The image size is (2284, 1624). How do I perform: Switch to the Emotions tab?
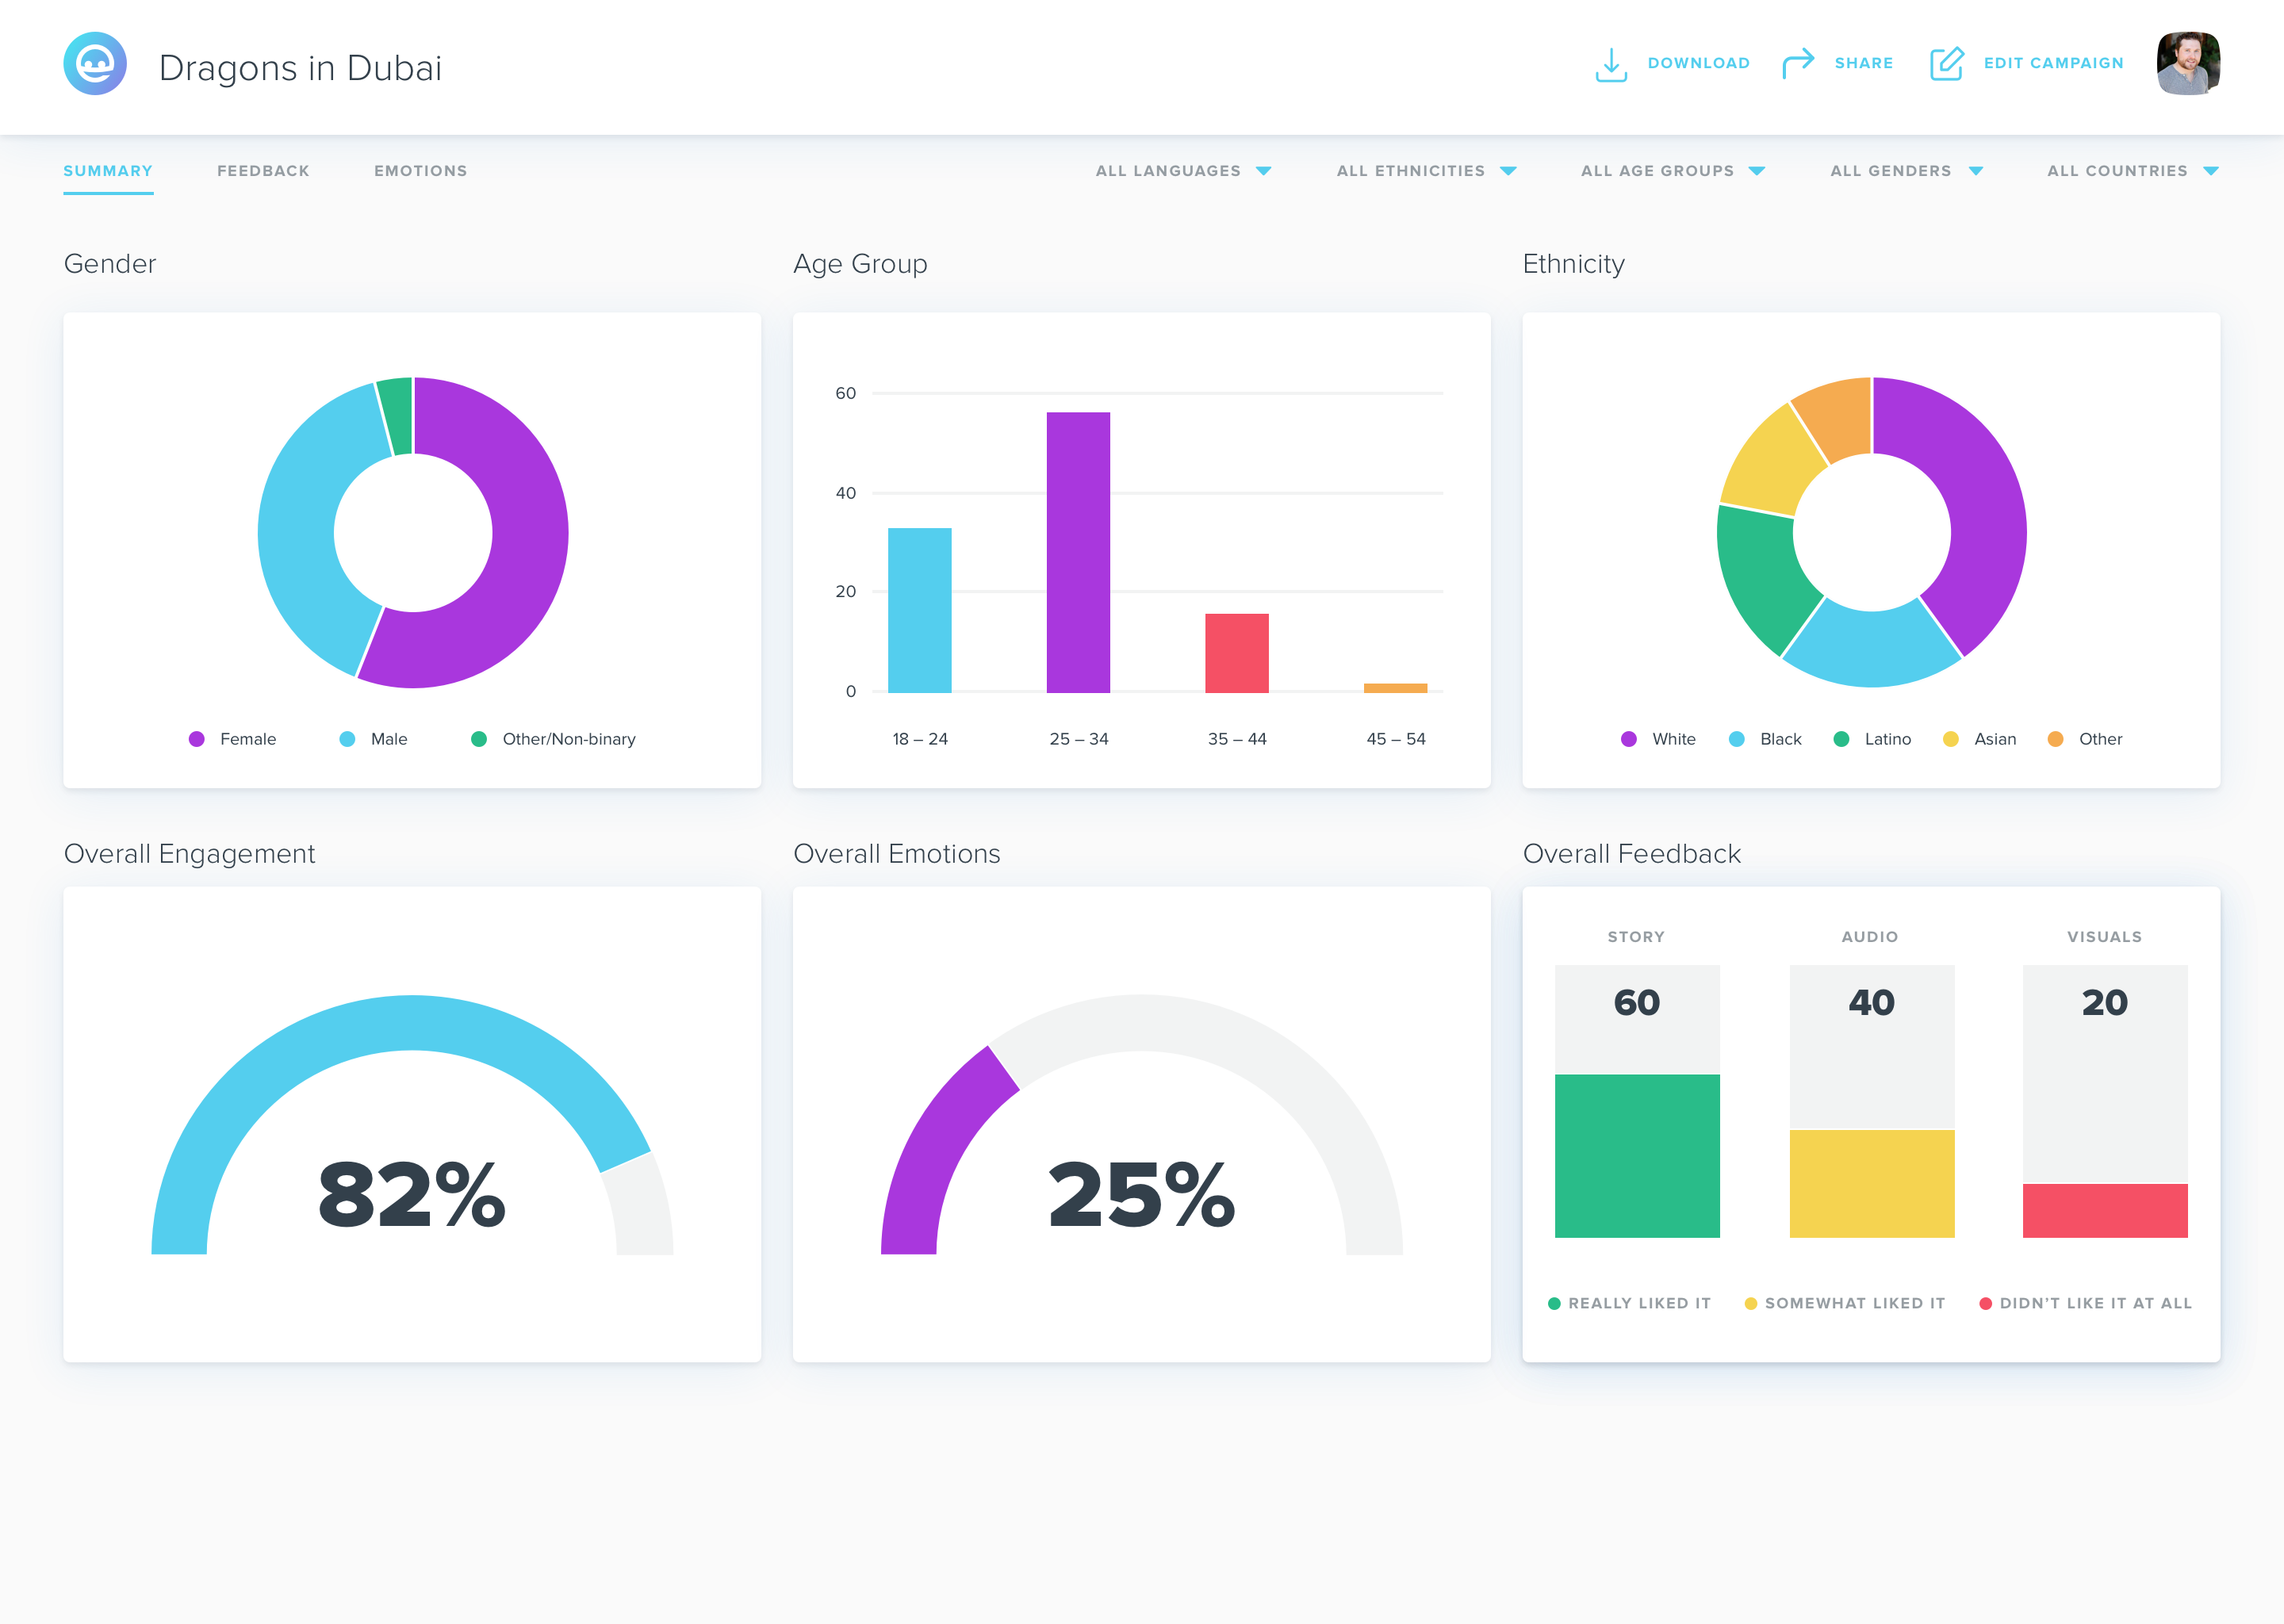click(x=420, y=171)
